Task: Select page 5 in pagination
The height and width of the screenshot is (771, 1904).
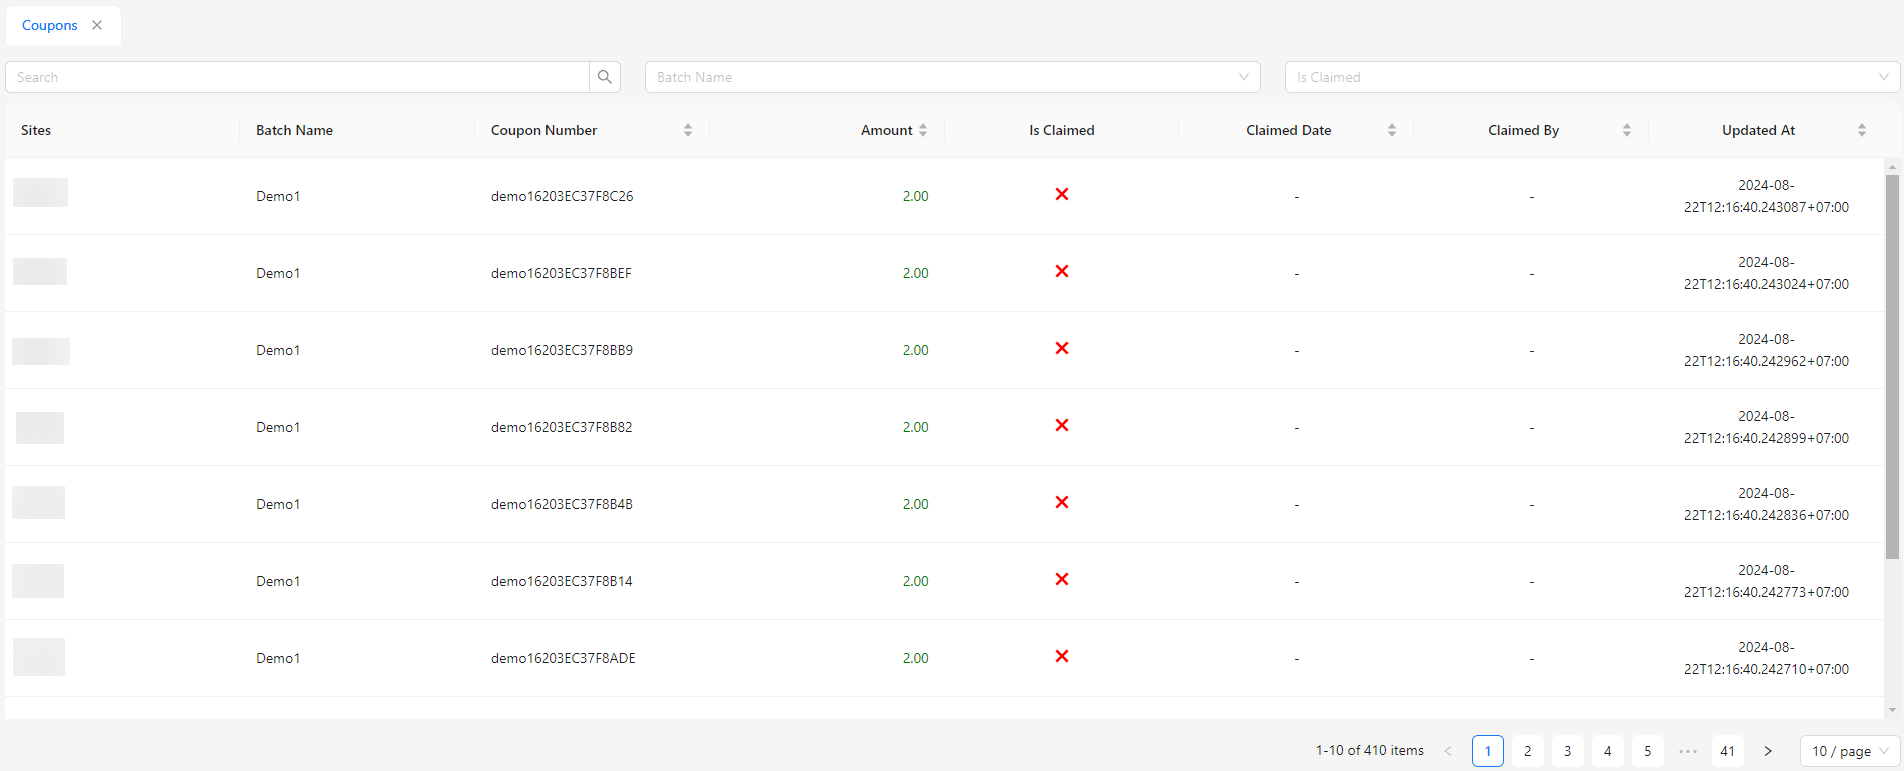Action: coord(1648,751)
